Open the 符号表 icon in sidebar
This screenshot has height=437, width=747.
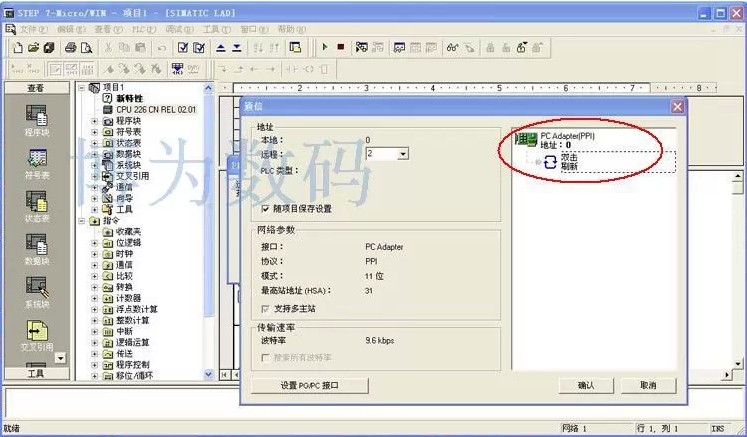[36, 162]
